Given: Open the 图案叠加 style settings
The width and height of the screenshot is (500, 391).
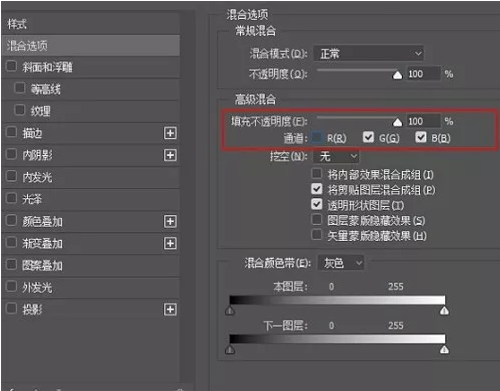Looking at the screenshot, I should (42, 266).
